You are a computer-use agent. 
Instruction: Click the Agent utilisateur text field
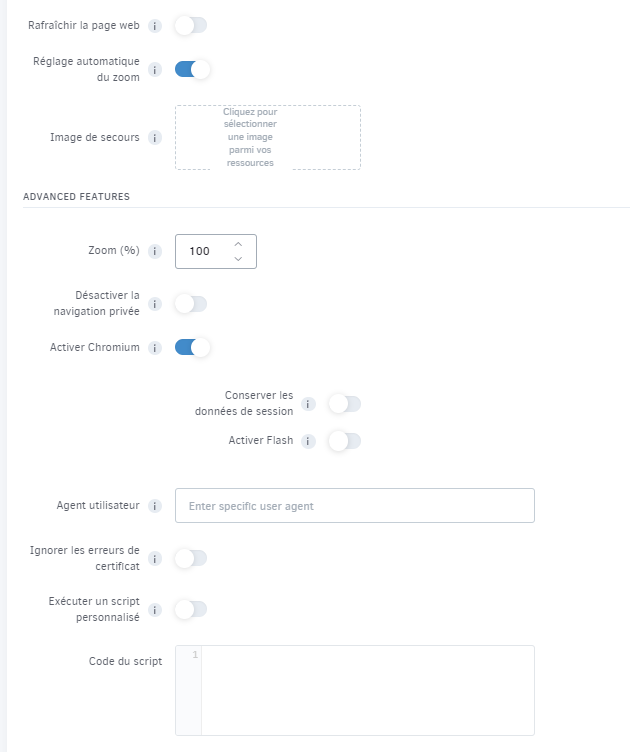[x=355, y=505]
